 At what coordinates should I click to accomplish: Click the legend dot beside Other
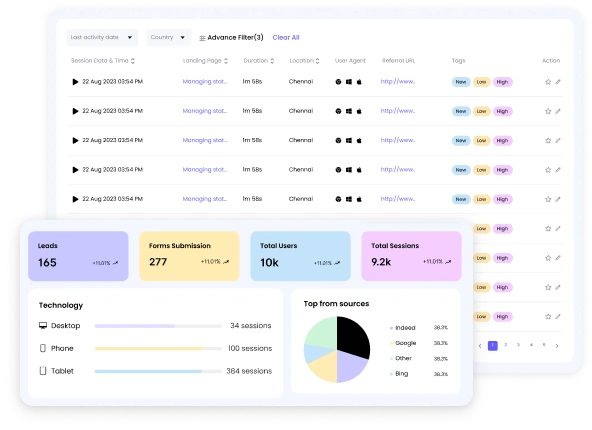391,359
